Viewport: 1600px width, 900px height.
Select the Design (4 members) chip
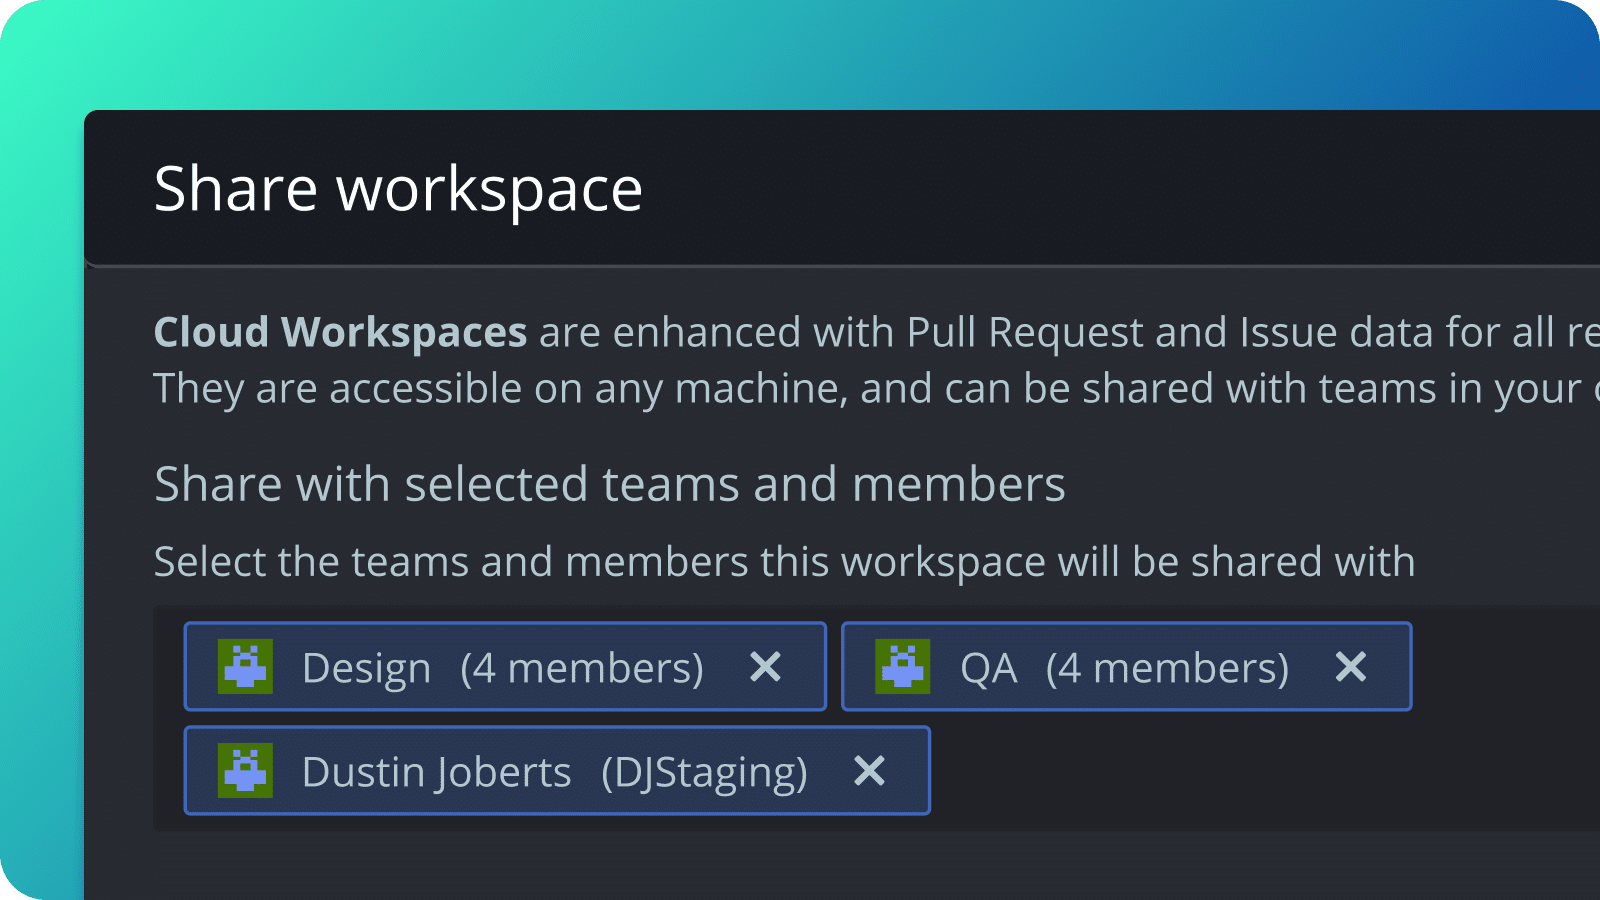click(505, 666)
